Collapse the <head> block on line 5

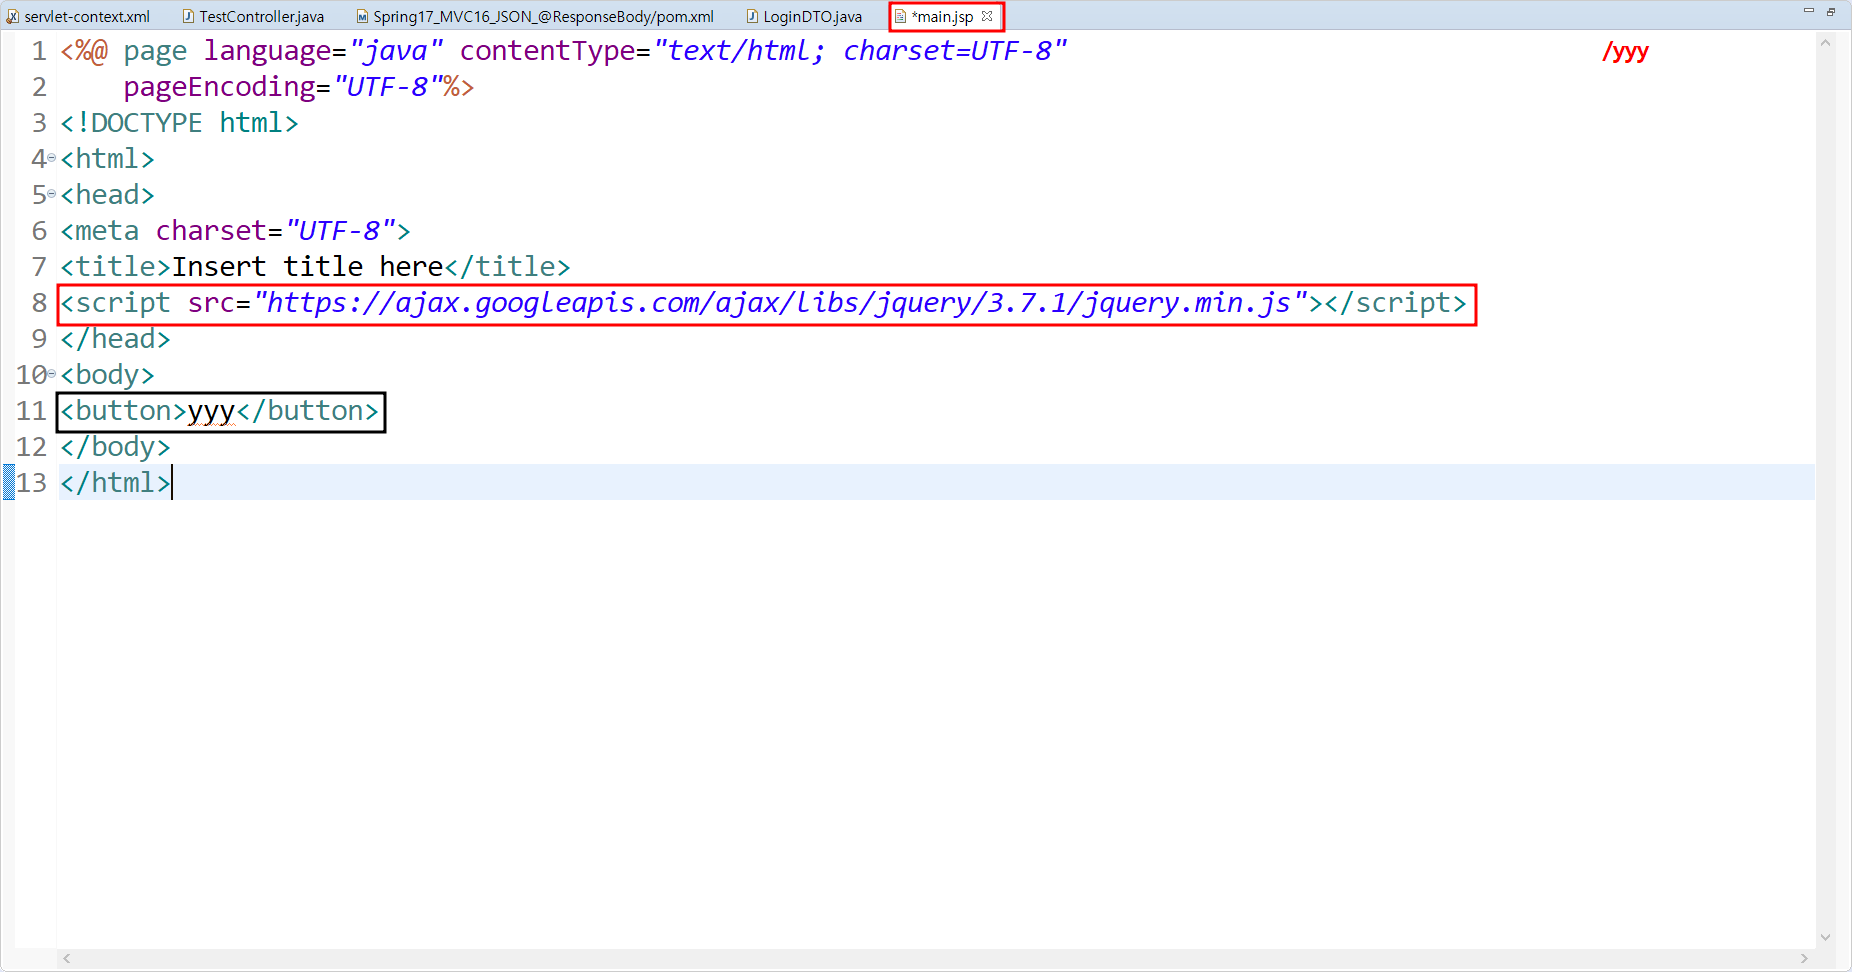(x=52, y=194)
